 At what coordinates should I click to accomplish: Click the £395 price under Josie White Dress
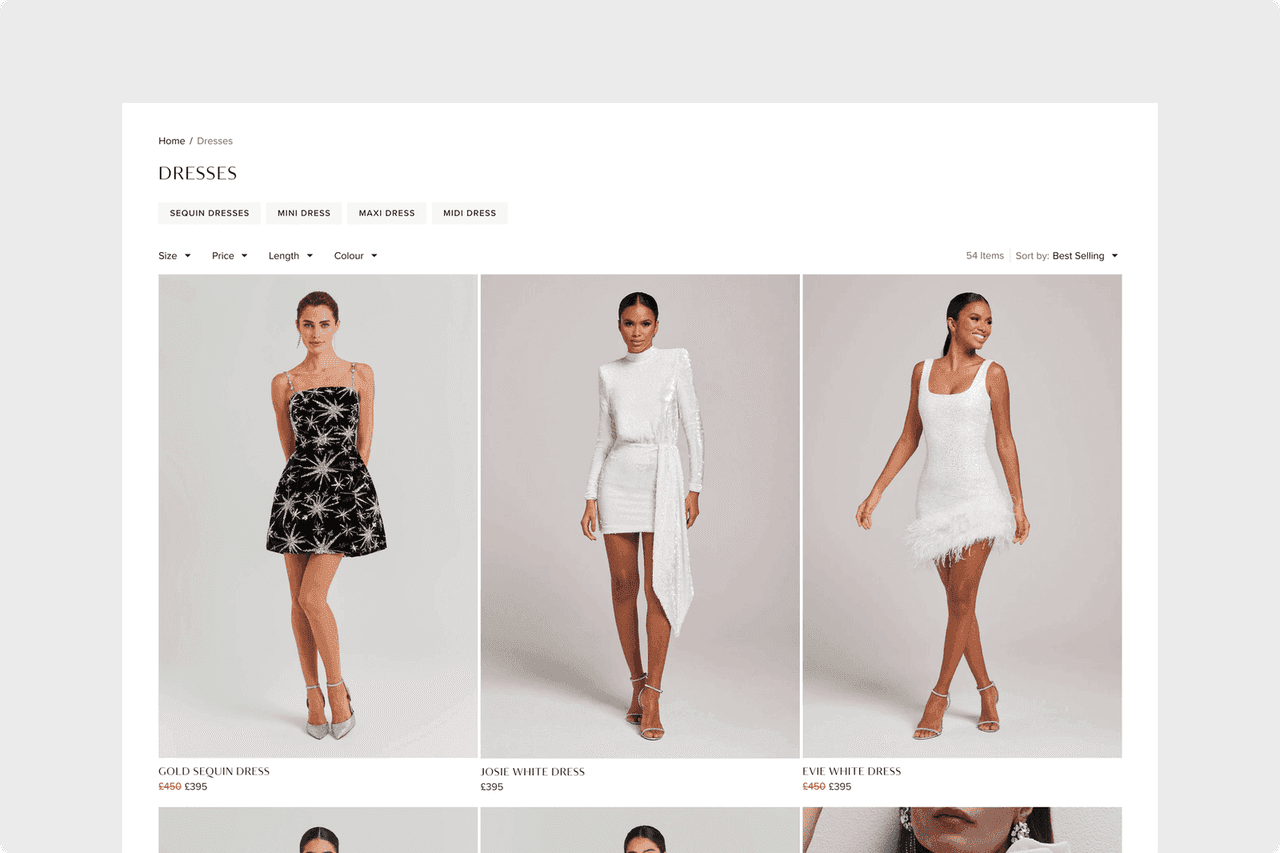pyautogui.click(x=492, y=787)
